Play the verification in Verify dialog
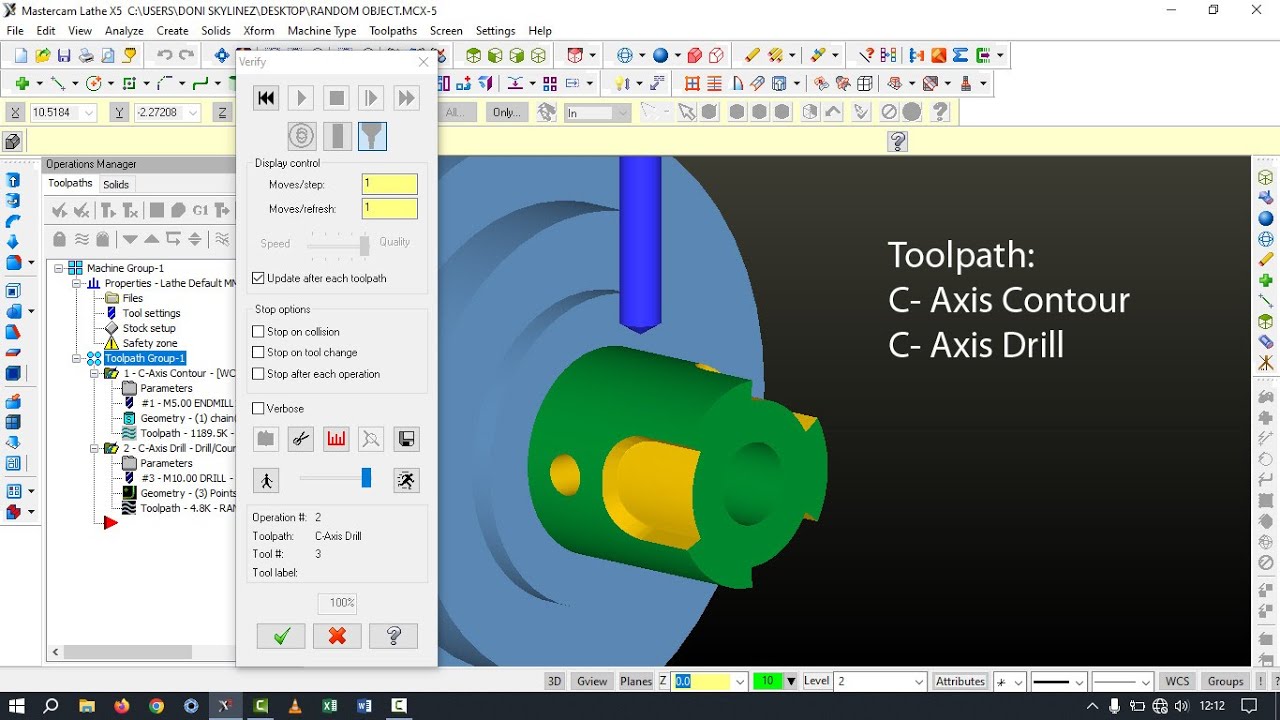1280x720 pixels. 301,98
